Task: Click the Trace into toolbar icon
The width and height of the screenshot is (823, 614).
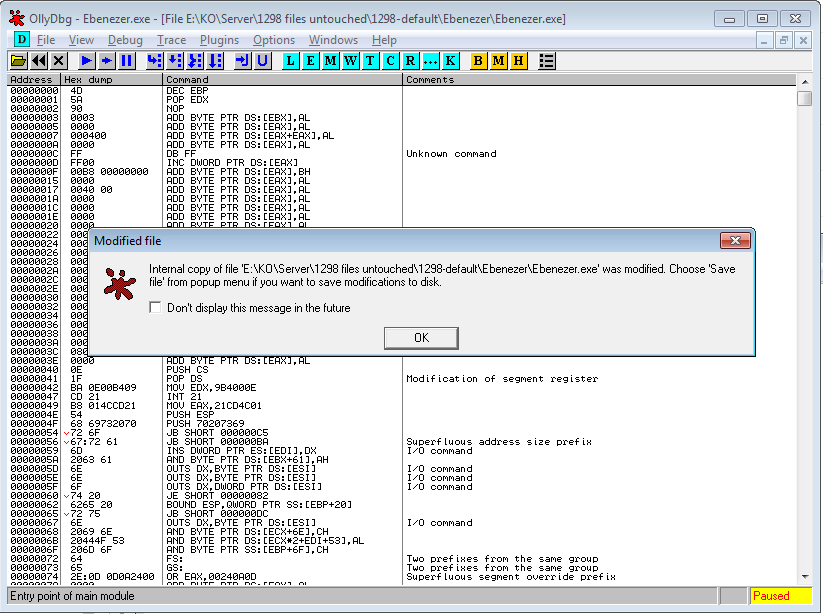Action: click(x=195, y=61)
